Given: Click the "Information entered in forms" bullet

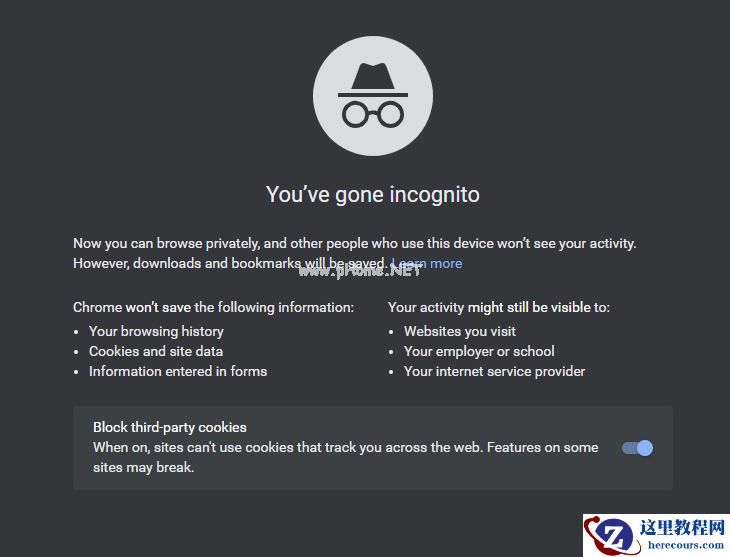Looking at the screenshot, I should click(x=178, y=371).
